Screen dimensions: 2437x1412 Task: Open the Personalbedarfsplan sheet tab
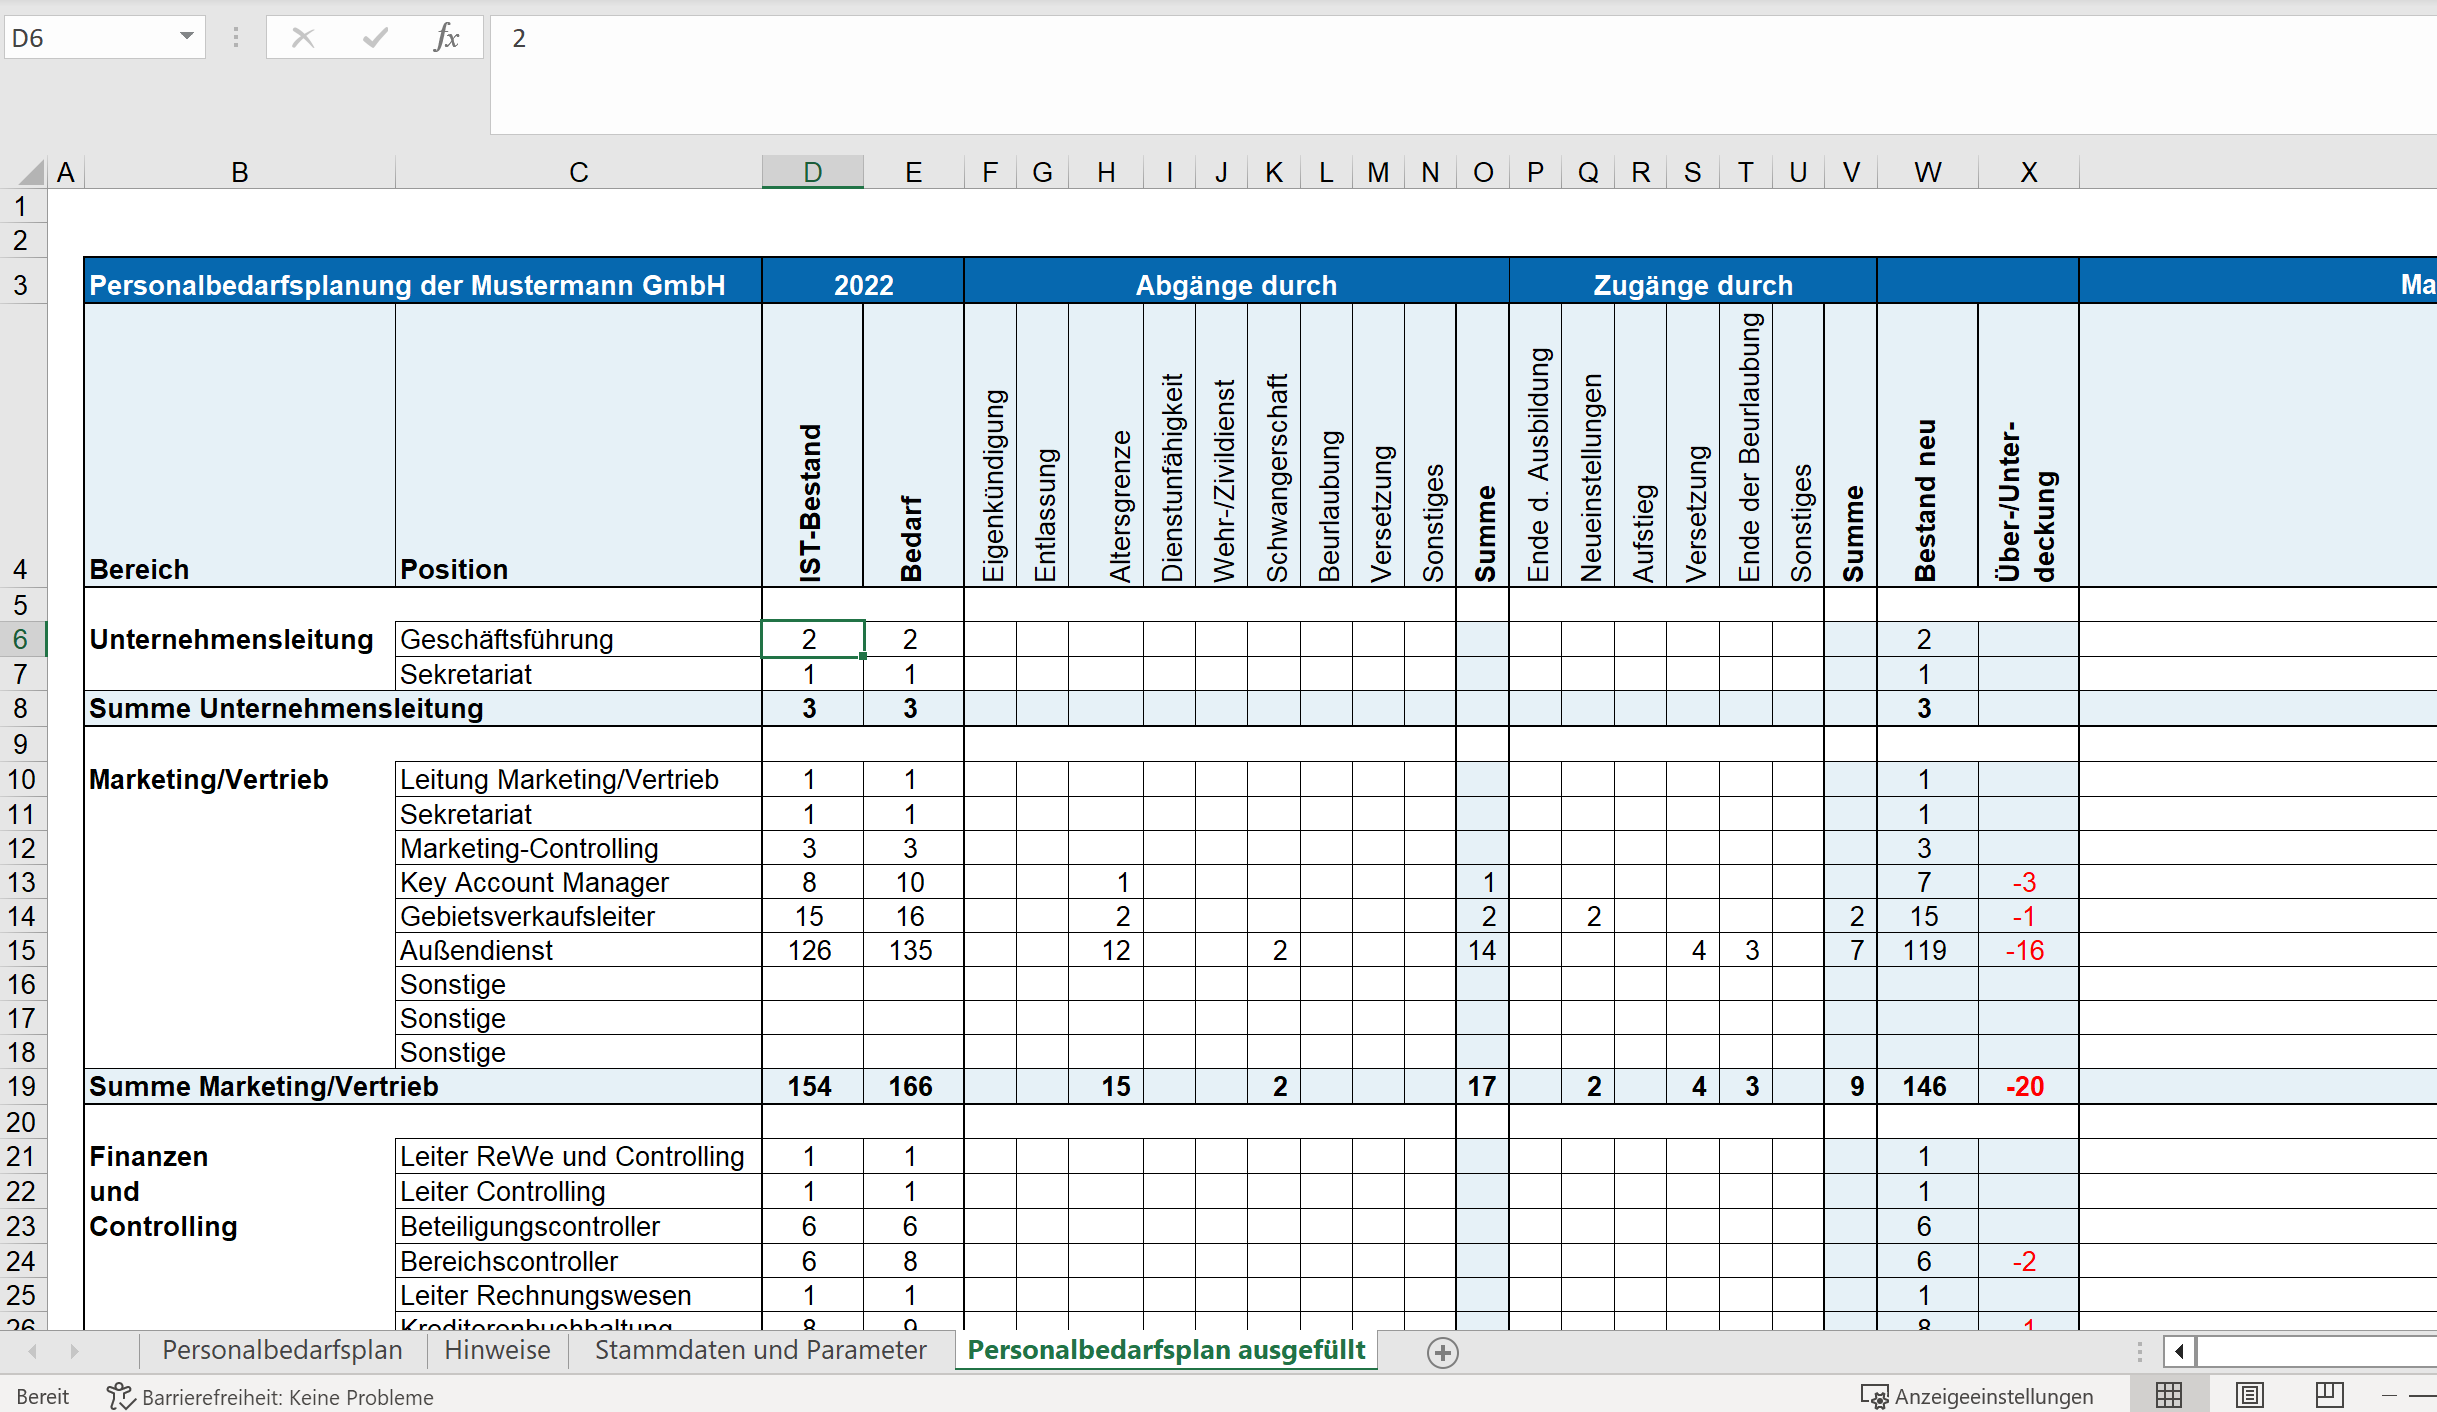point(282,1350)
